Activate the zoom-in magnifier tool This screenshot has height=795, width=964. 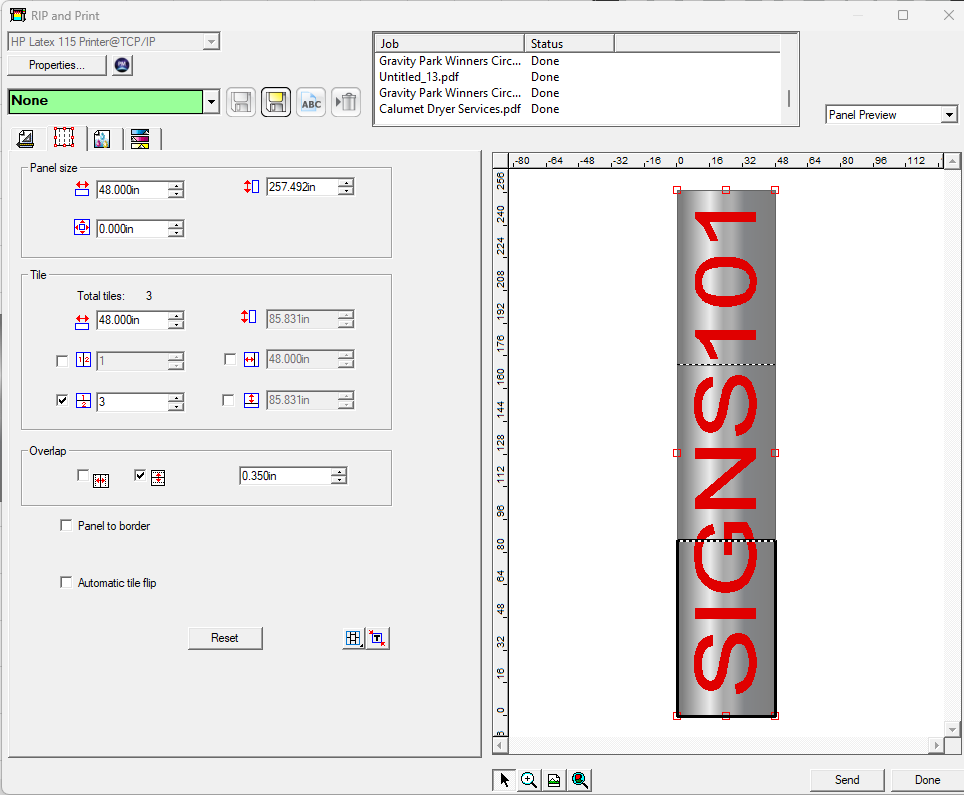click(x=529, y=780)
